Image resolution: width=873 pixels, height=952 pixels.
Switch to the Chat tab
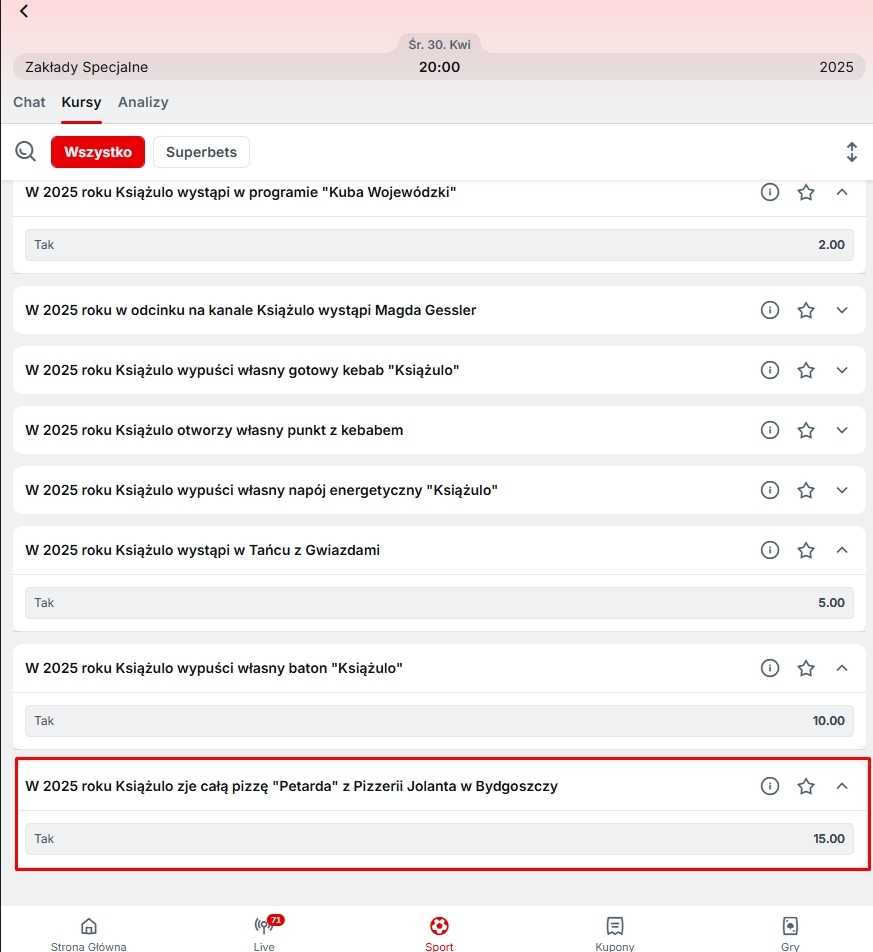29,102
